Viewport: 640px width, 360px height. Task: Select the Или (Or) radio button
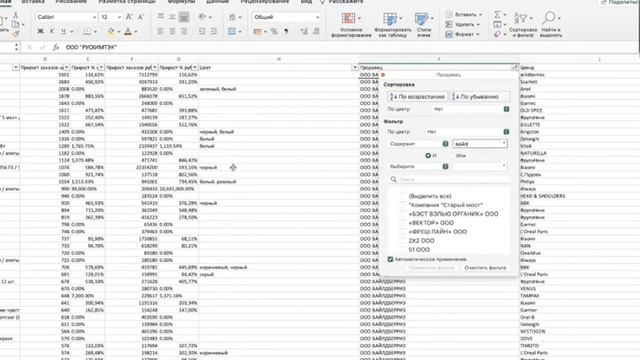[x=452, y=156]
